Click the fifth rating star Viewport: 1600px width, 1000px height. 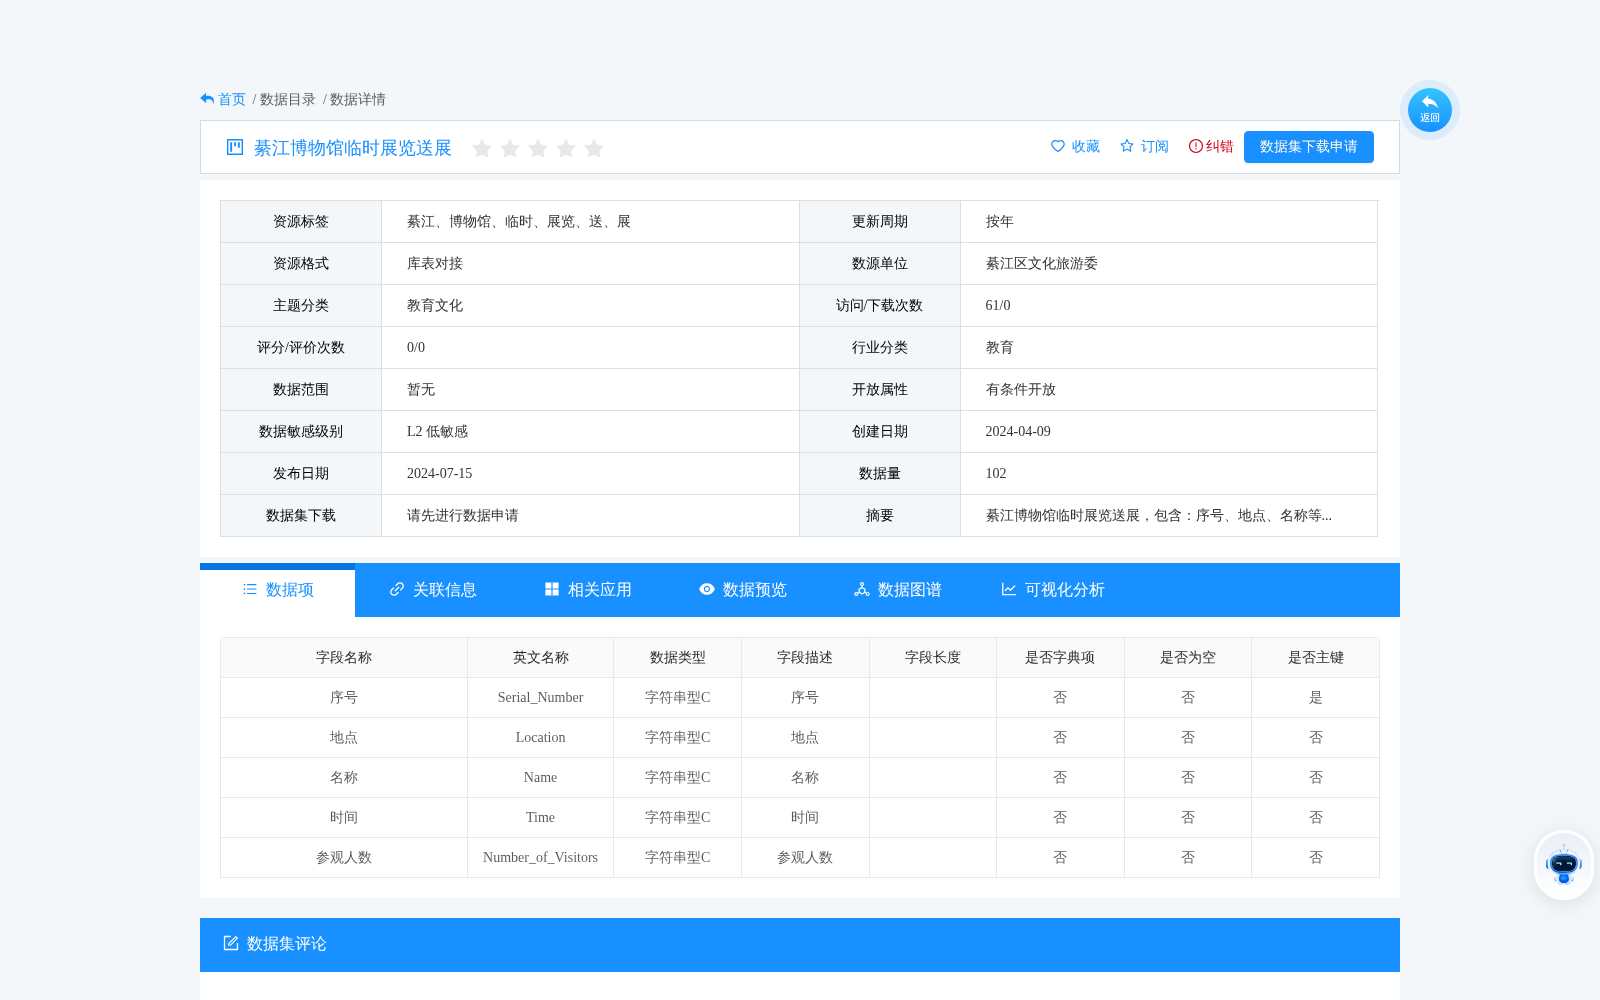[x=593, y=148]
